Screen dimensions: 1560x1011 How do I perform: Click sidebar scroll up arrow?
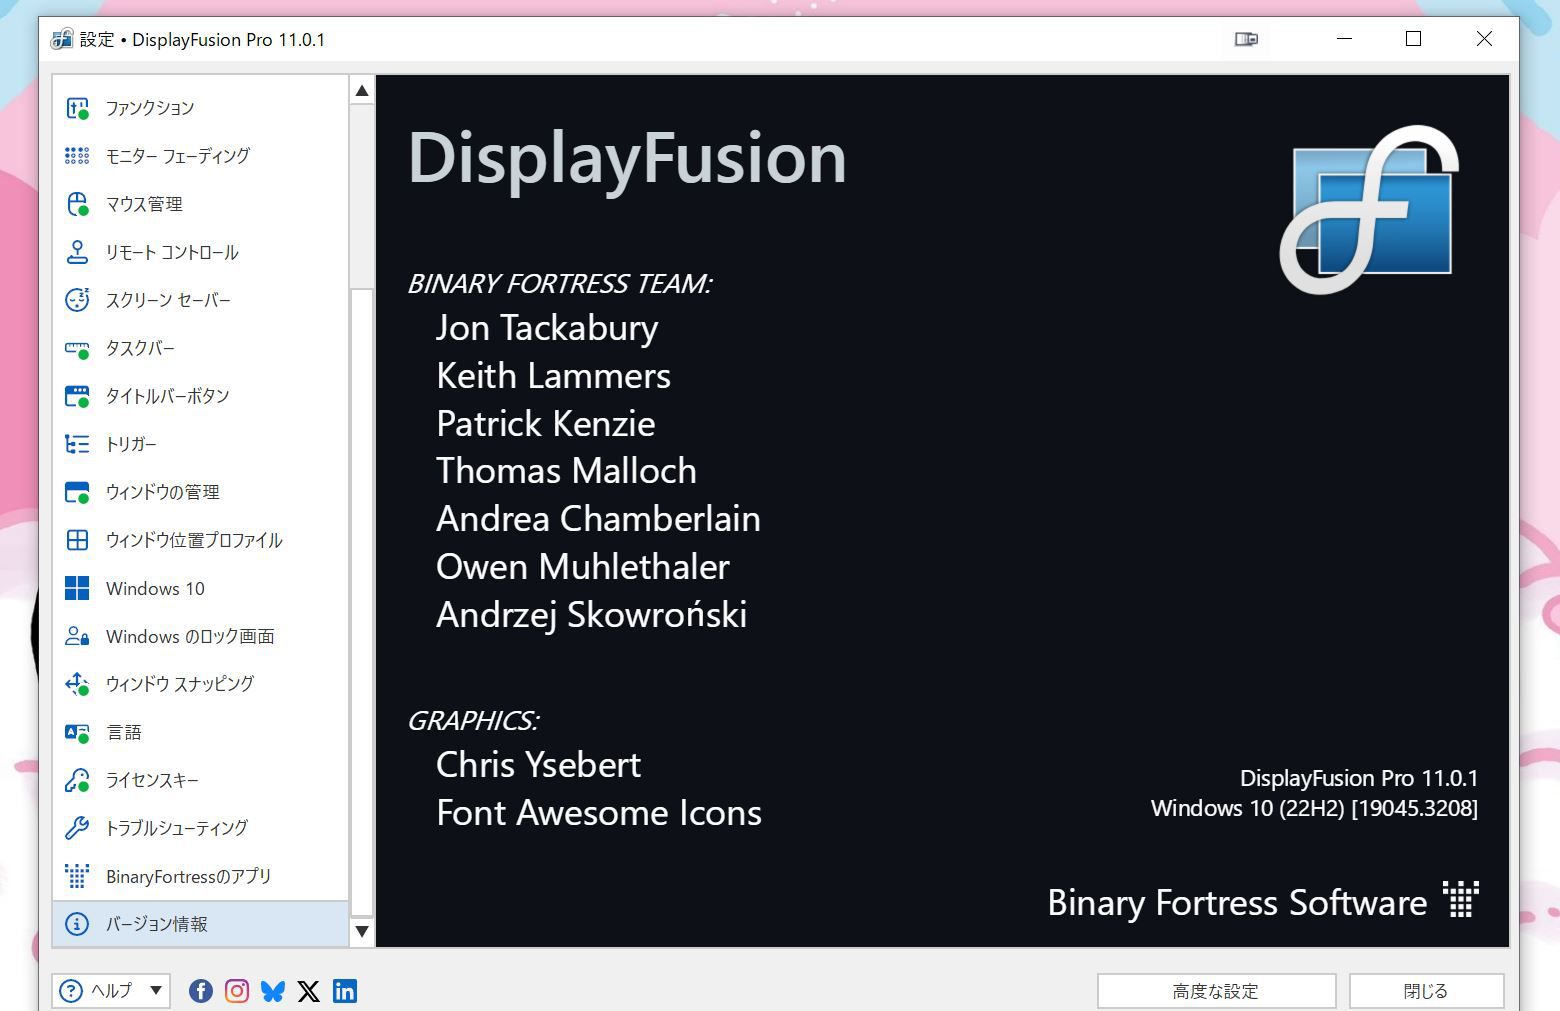tap(362, 91)
